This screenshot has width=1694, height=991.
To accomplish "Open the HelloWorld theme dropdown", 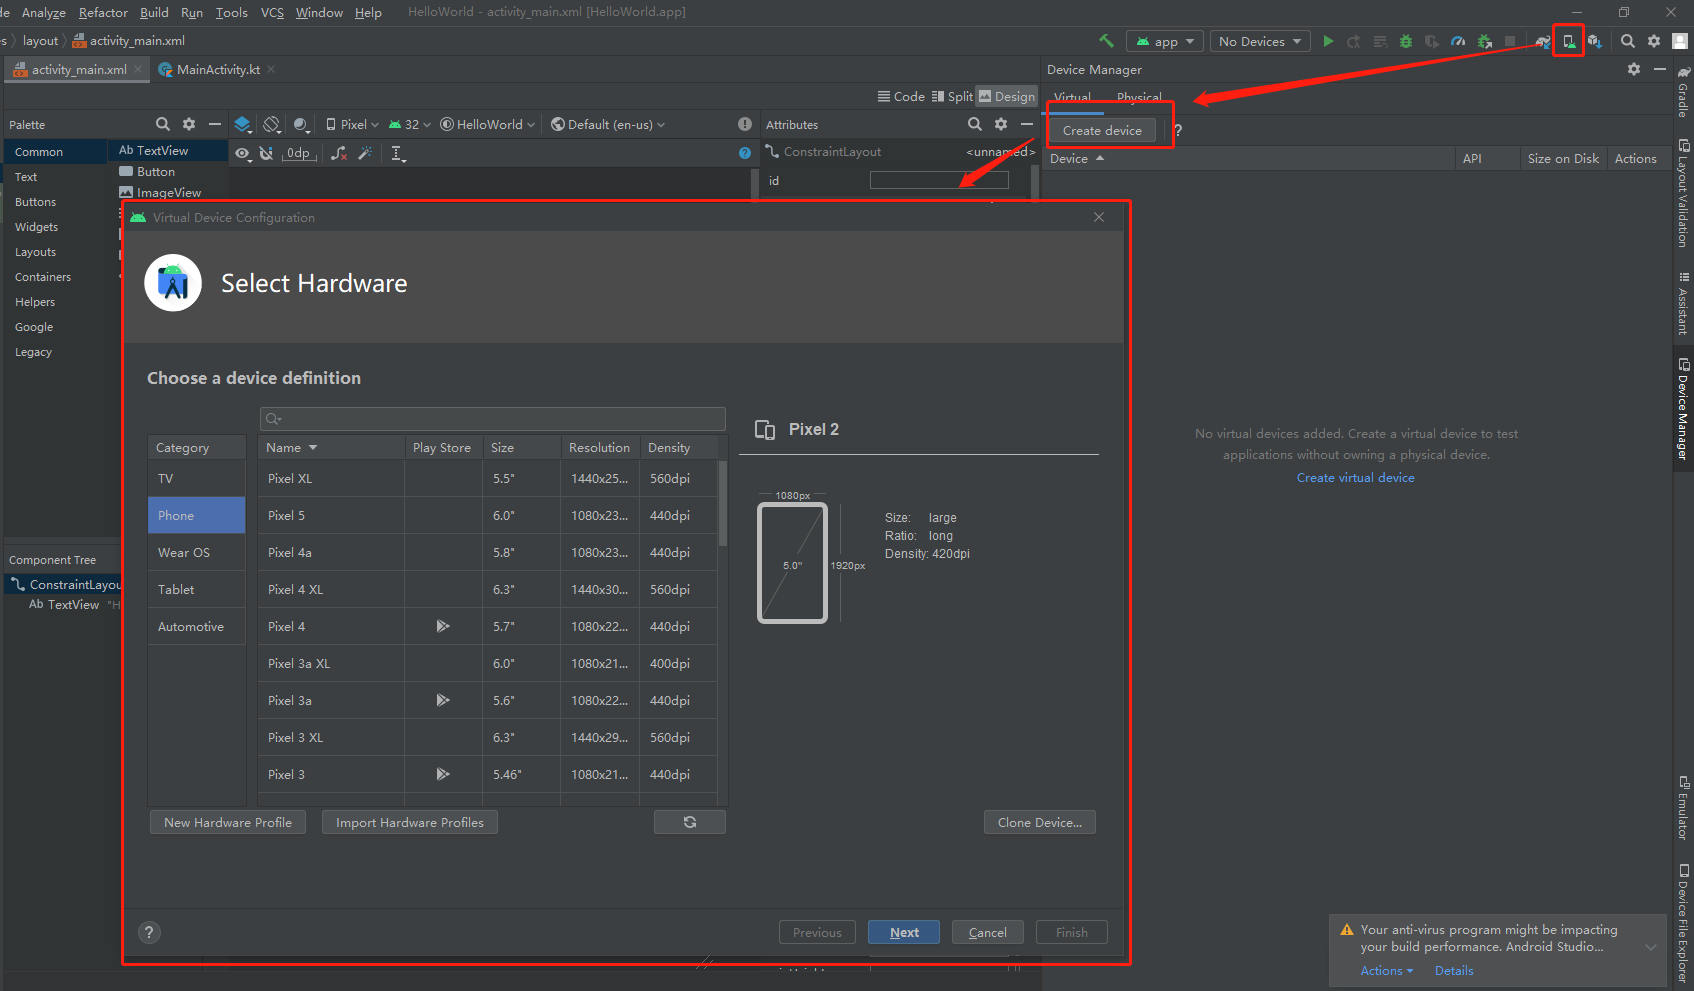I will pyautogui.click(x=488, y=124).
